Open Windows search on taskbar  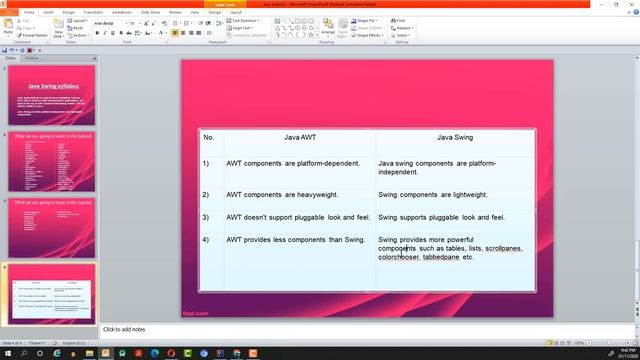point(24,353)
